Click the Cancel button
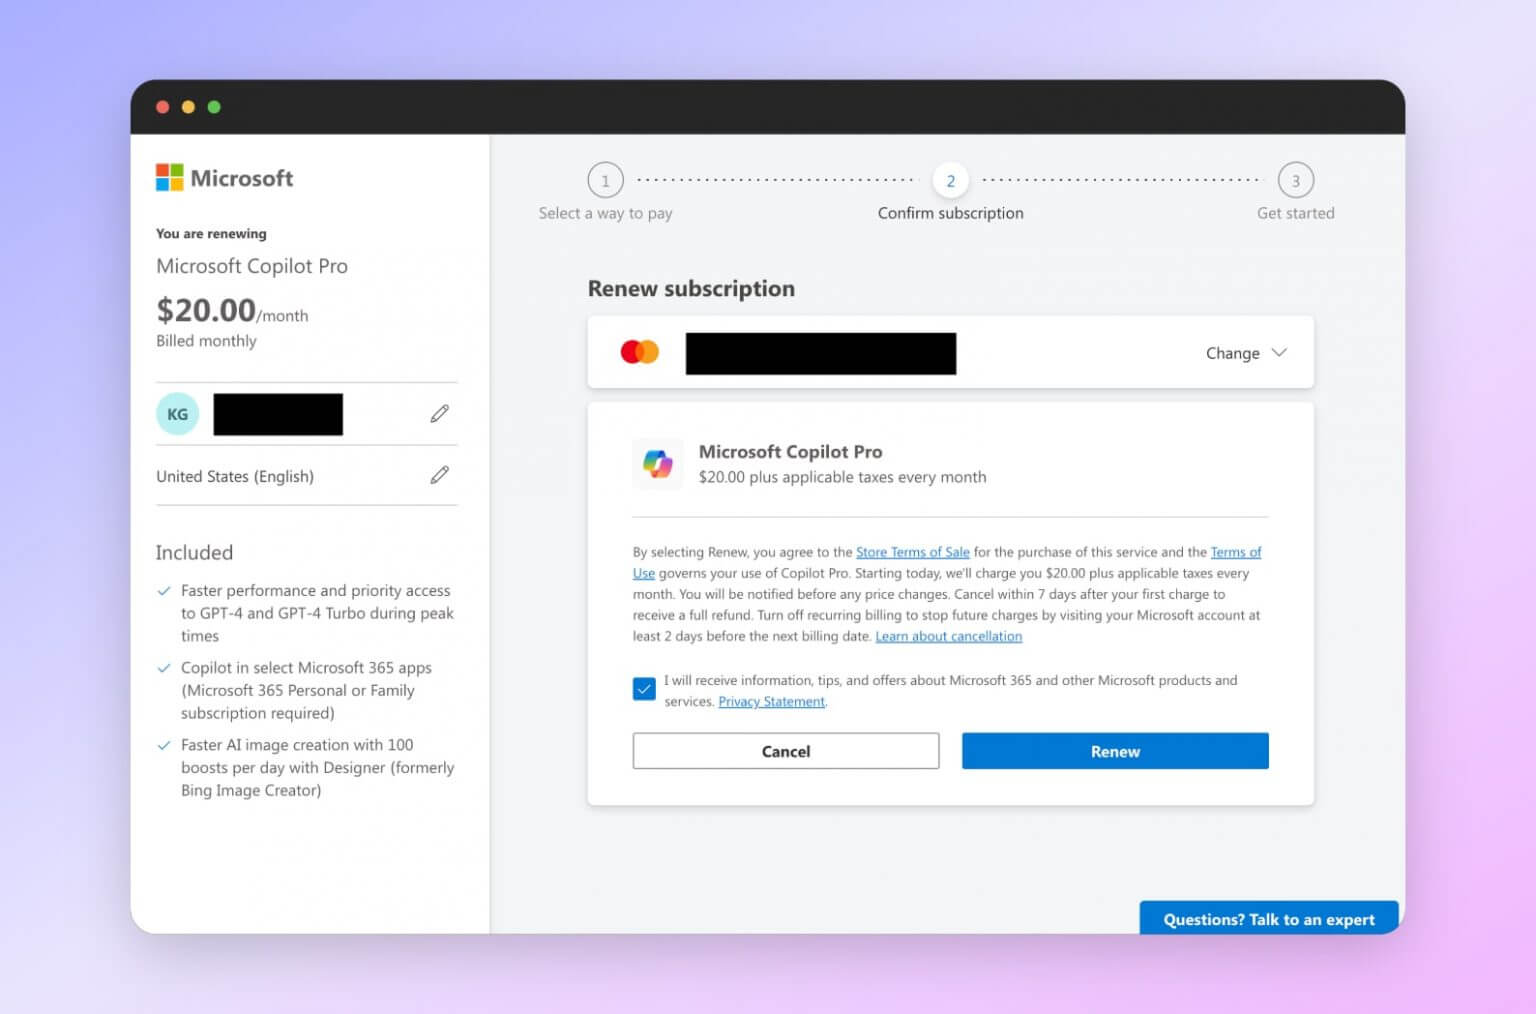The height and width of the screenshot is (1014, 1536). pyautogui.click(x=786, y=751)
